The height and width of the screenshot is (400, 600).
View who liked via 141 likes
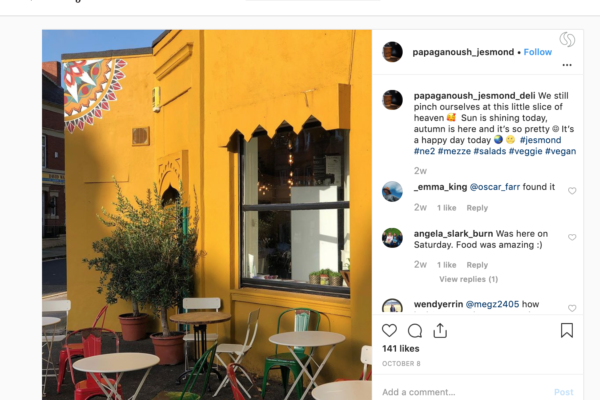(400, 349)
